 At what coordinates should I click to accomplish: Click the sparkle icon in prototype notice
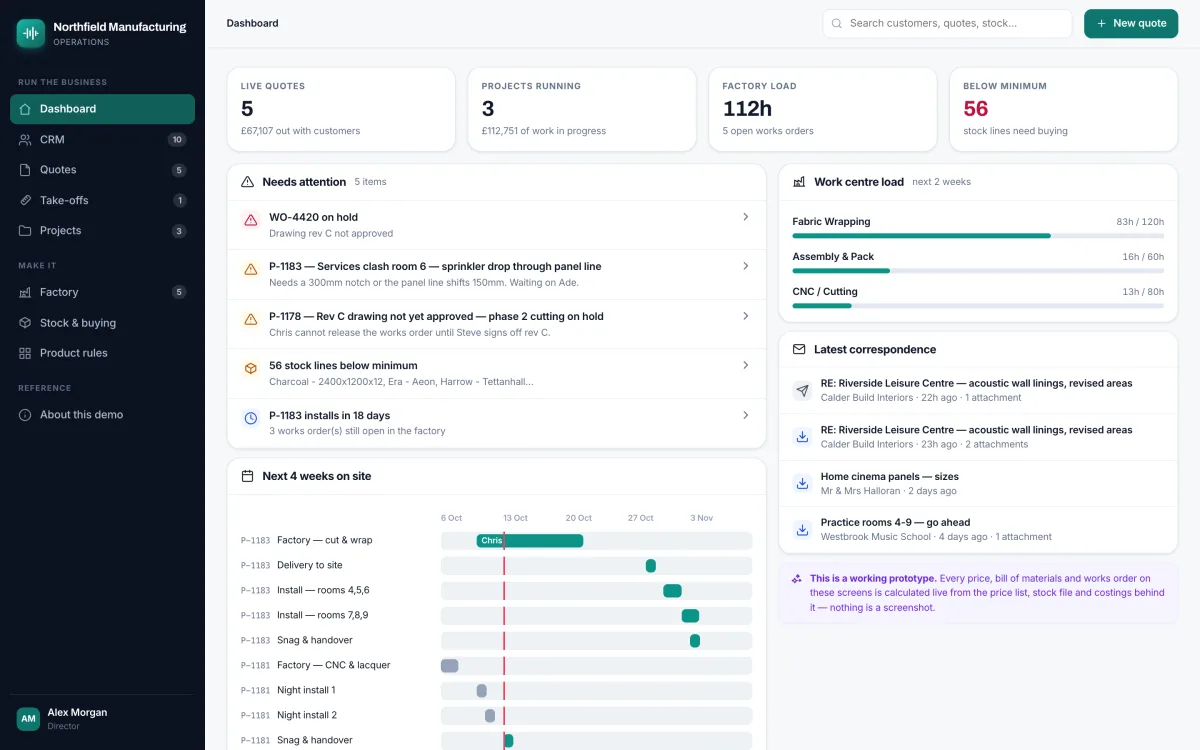coord(797,579)
